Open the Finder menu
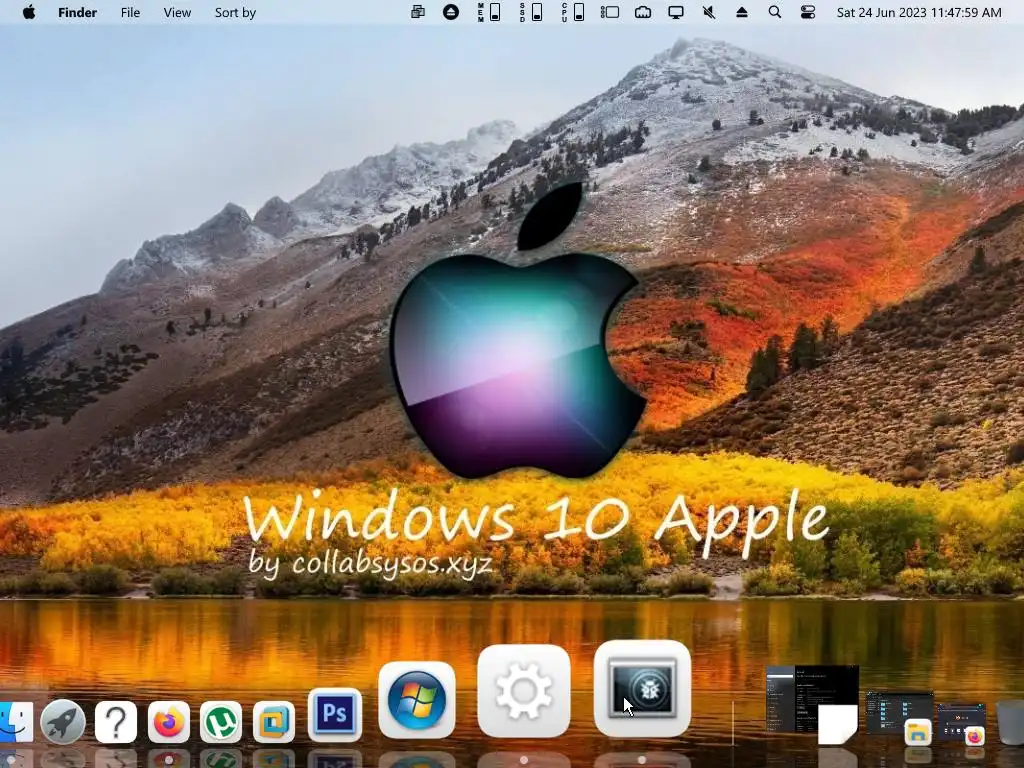 pos(77,12)
